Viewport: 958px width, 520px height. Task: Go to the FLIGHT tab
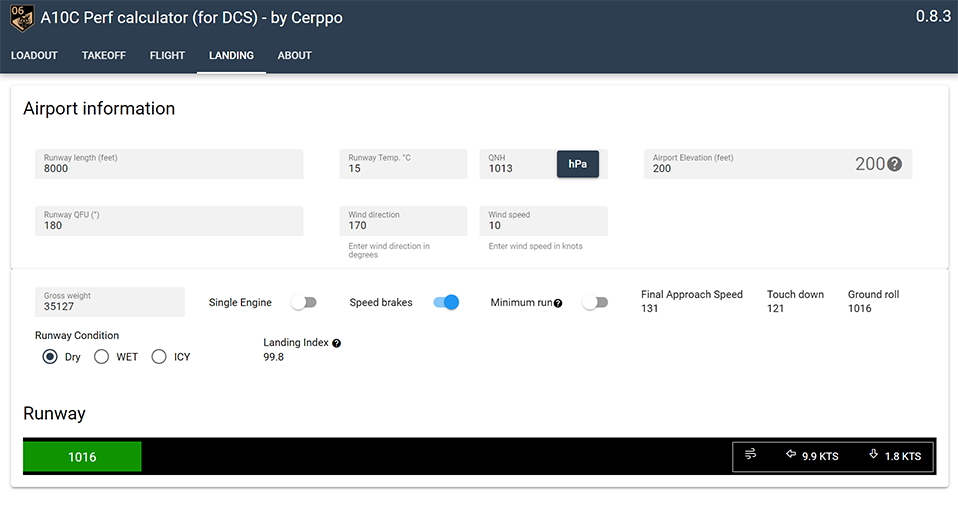click(167, 56)
